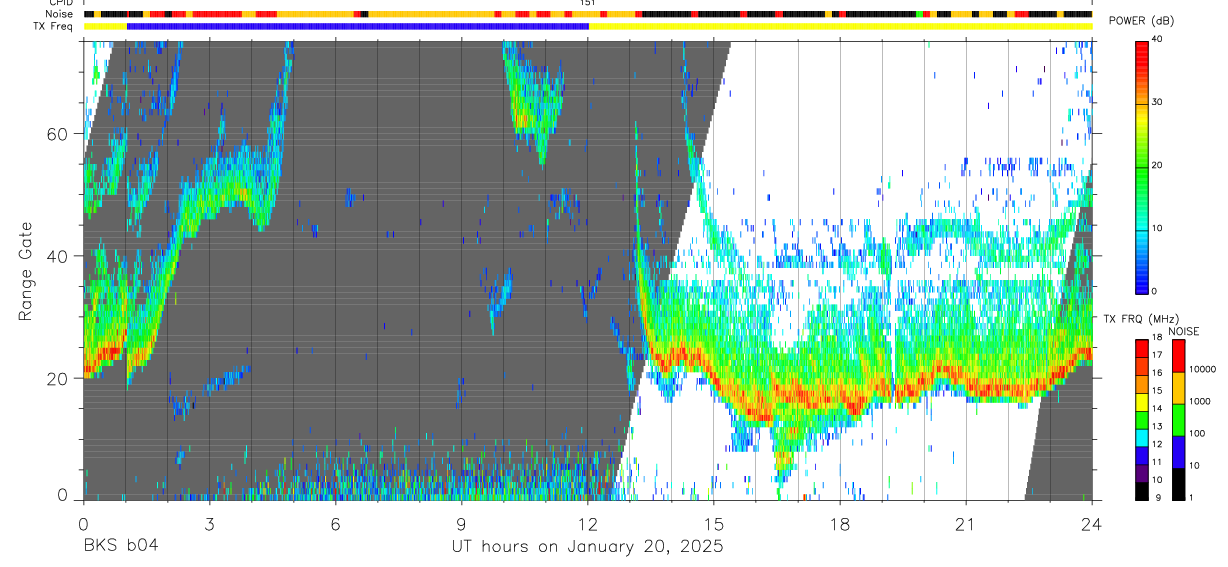The height and width of the screenshot is (567, 1228).
Task: Click the x-axis tick label '15'
Action: [x=714, y=524]
